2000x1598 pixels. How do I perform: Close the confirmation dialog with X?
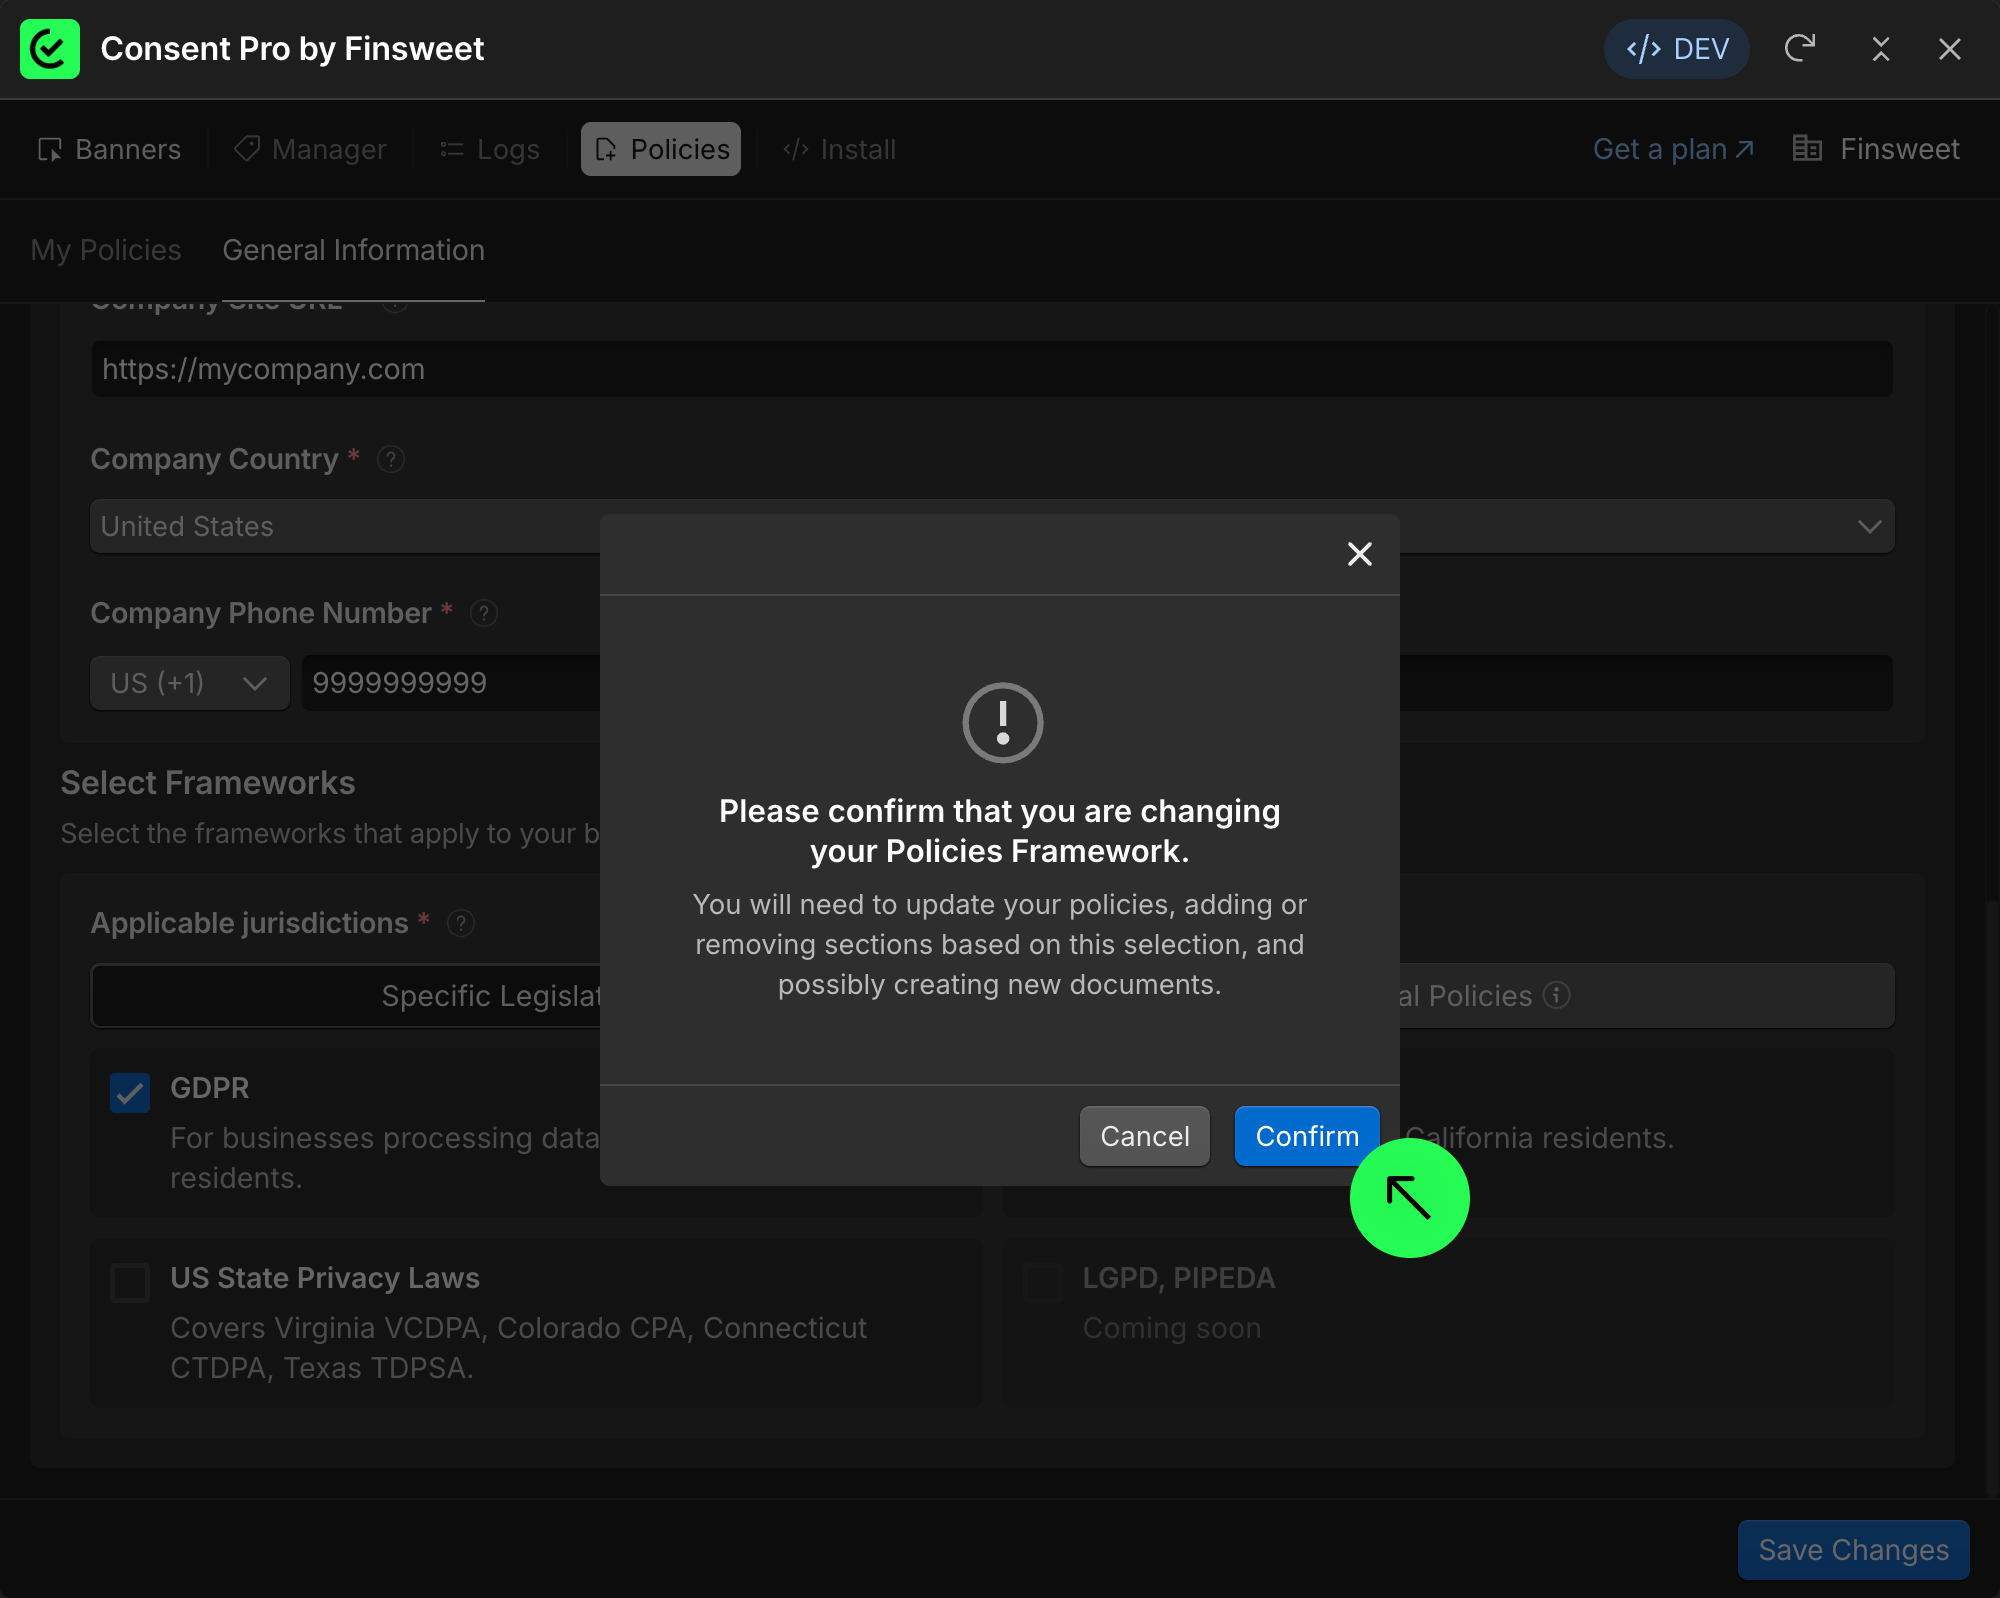tap(1360, 554)
